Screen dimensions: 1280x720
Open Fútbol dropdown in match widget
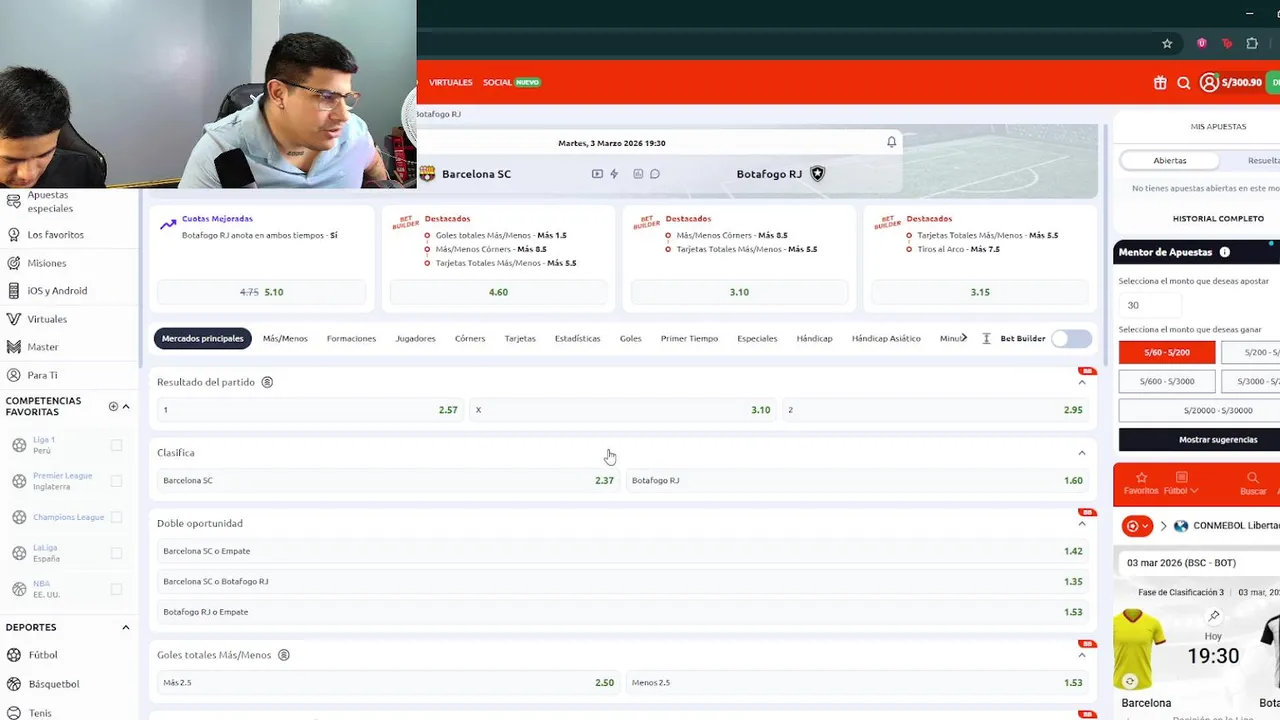(1181, 484)
